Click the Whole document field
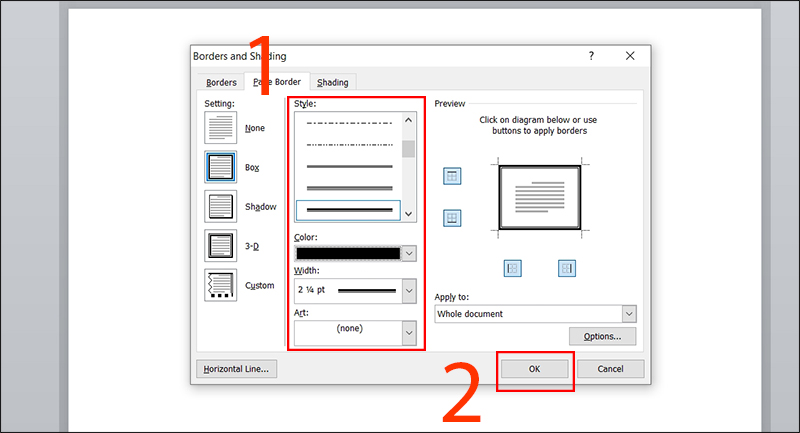 click(528, 314)
